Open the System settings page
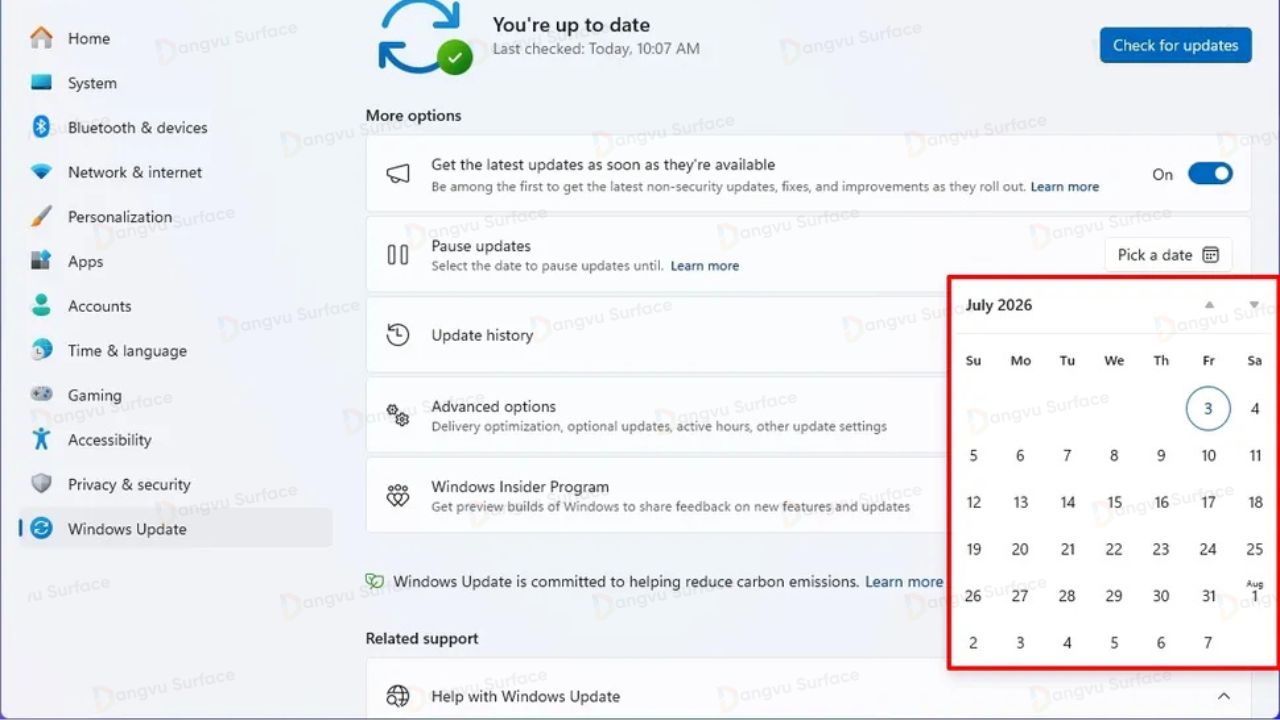Screen dimensions: 1280x720 (92, 83)
